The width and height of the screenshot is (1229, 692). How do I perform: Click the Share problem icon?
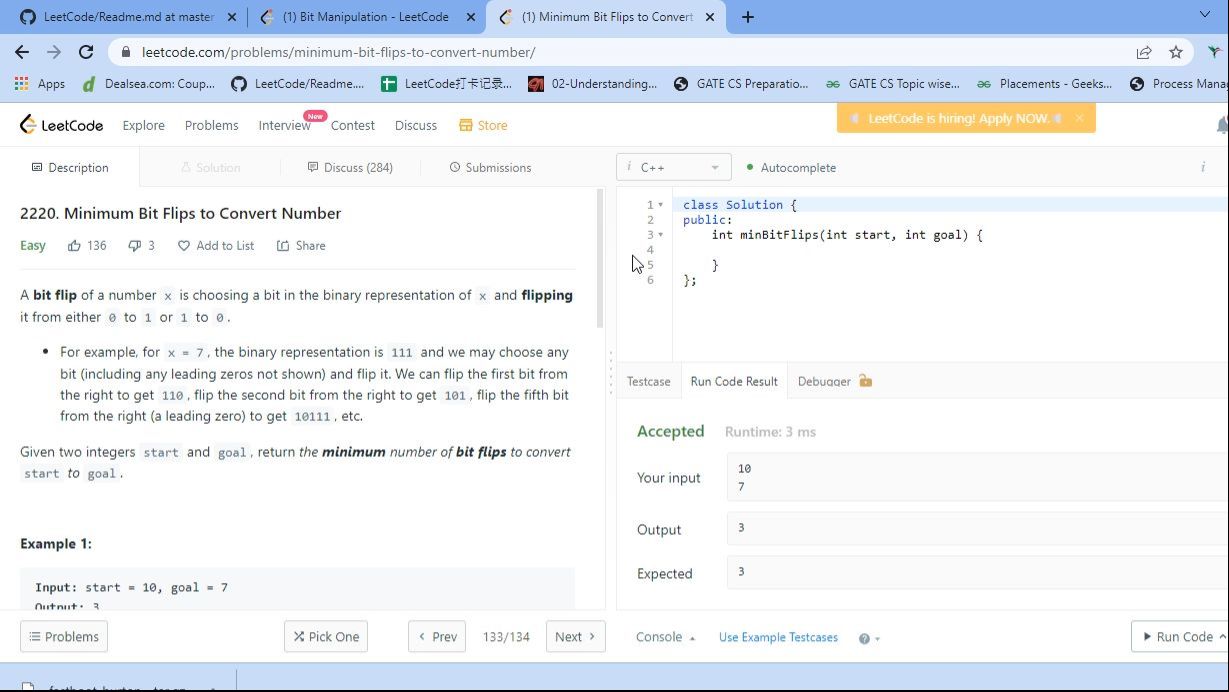pyautogui.click(x=283, y=246)
